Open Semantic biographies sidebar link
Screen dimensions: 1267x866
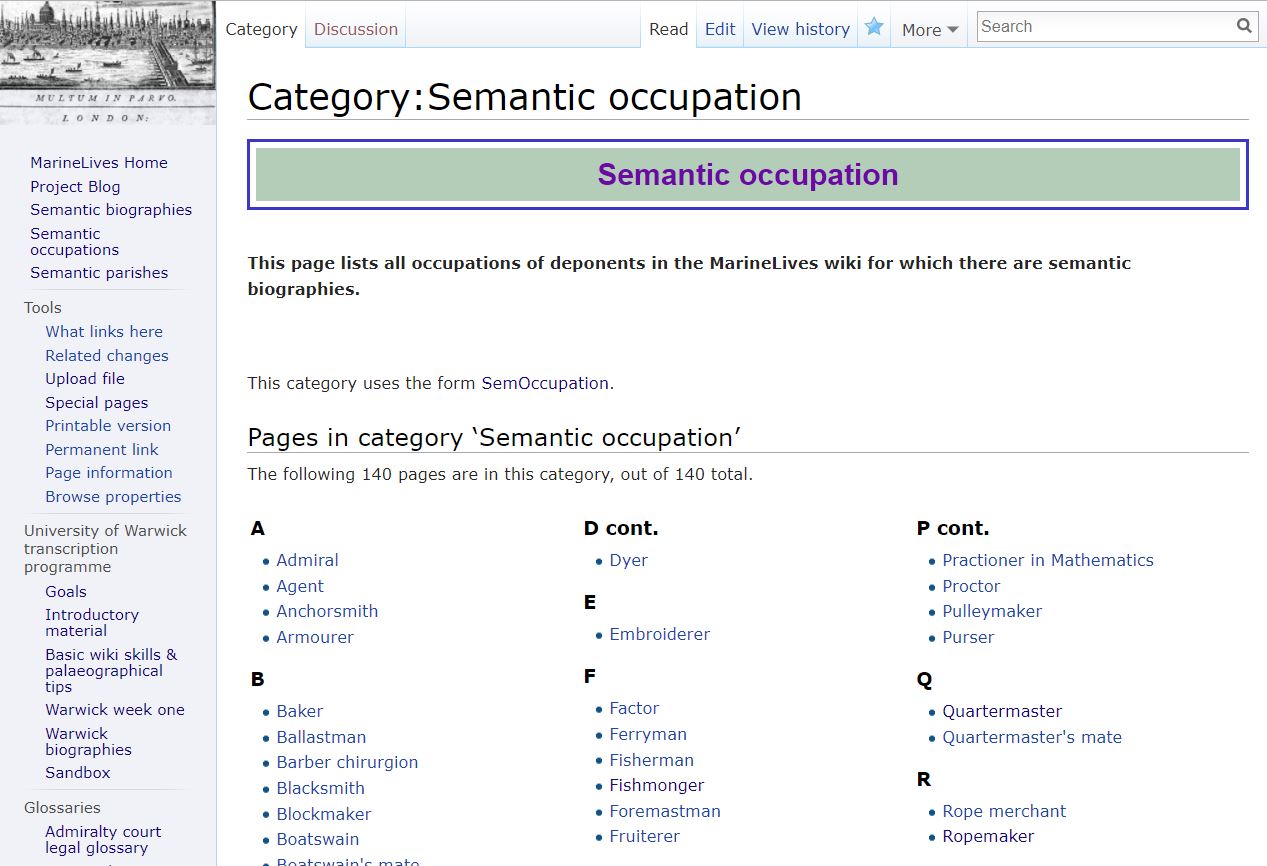(x=111, y=209)
